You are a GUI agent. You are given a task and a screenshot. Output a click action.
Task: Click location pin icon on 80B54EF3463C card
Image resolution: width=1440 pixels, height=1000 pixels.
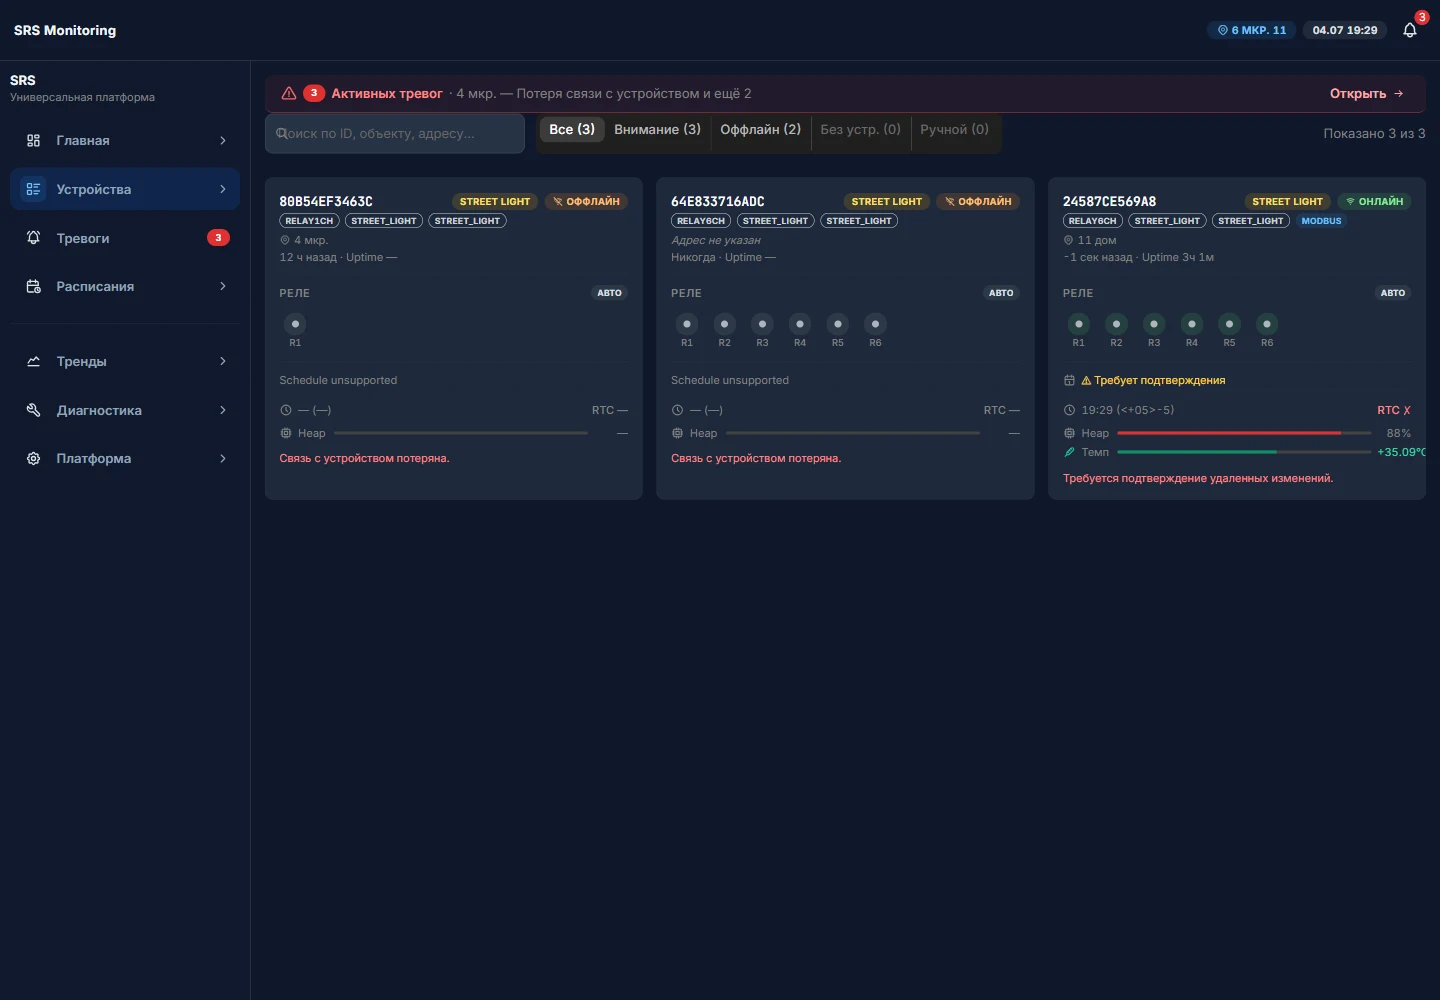coord(285,240)
